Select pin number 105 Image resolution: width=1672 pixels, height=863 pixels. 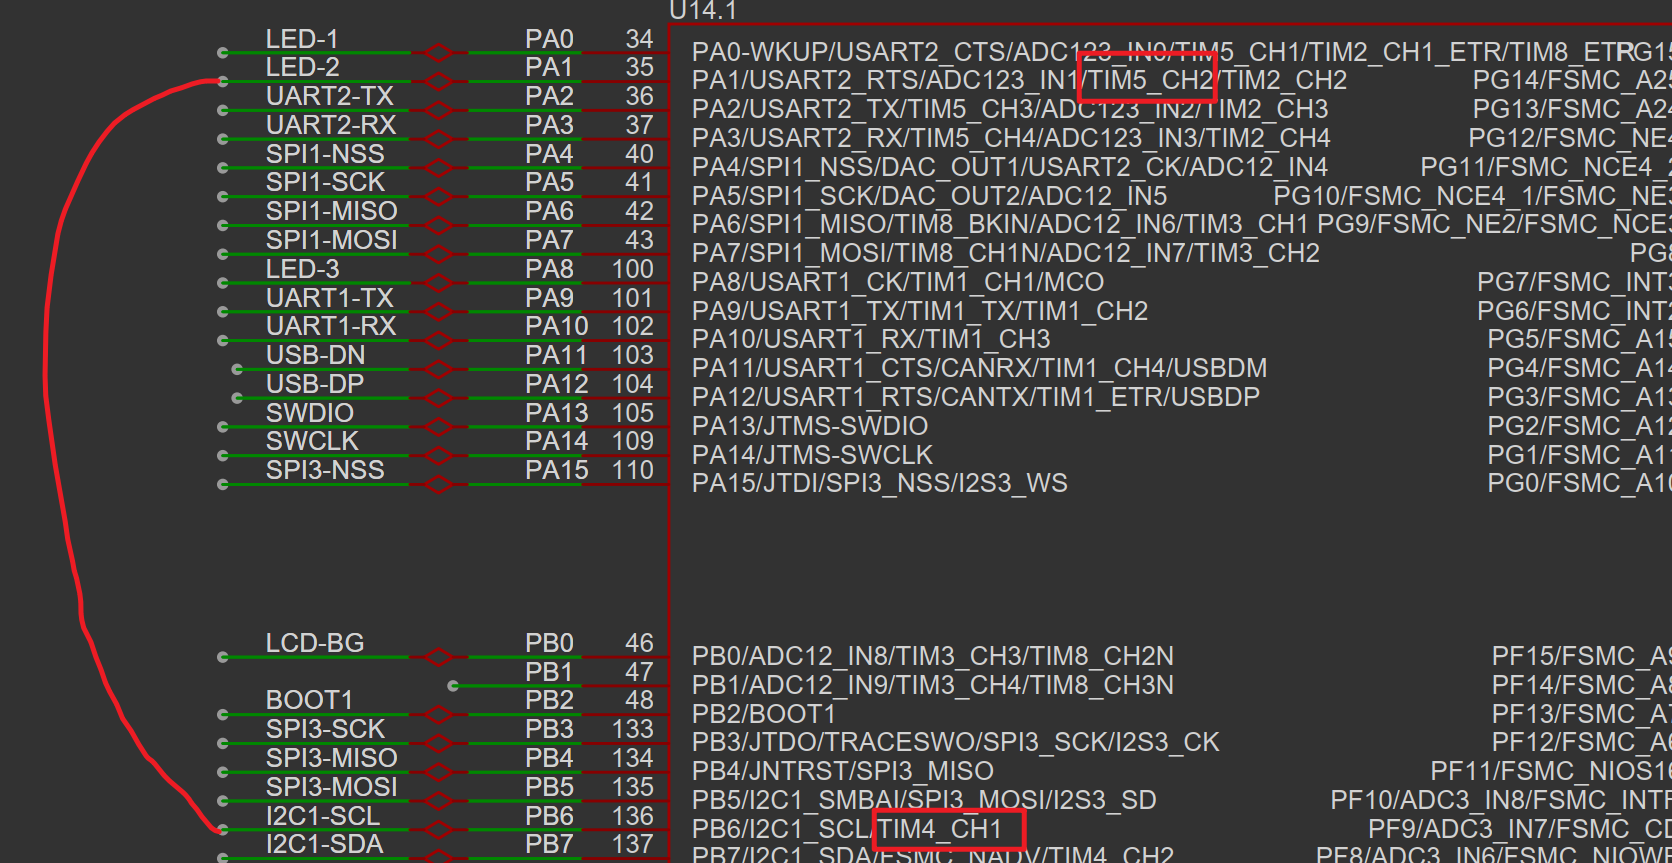coord(633,413)
